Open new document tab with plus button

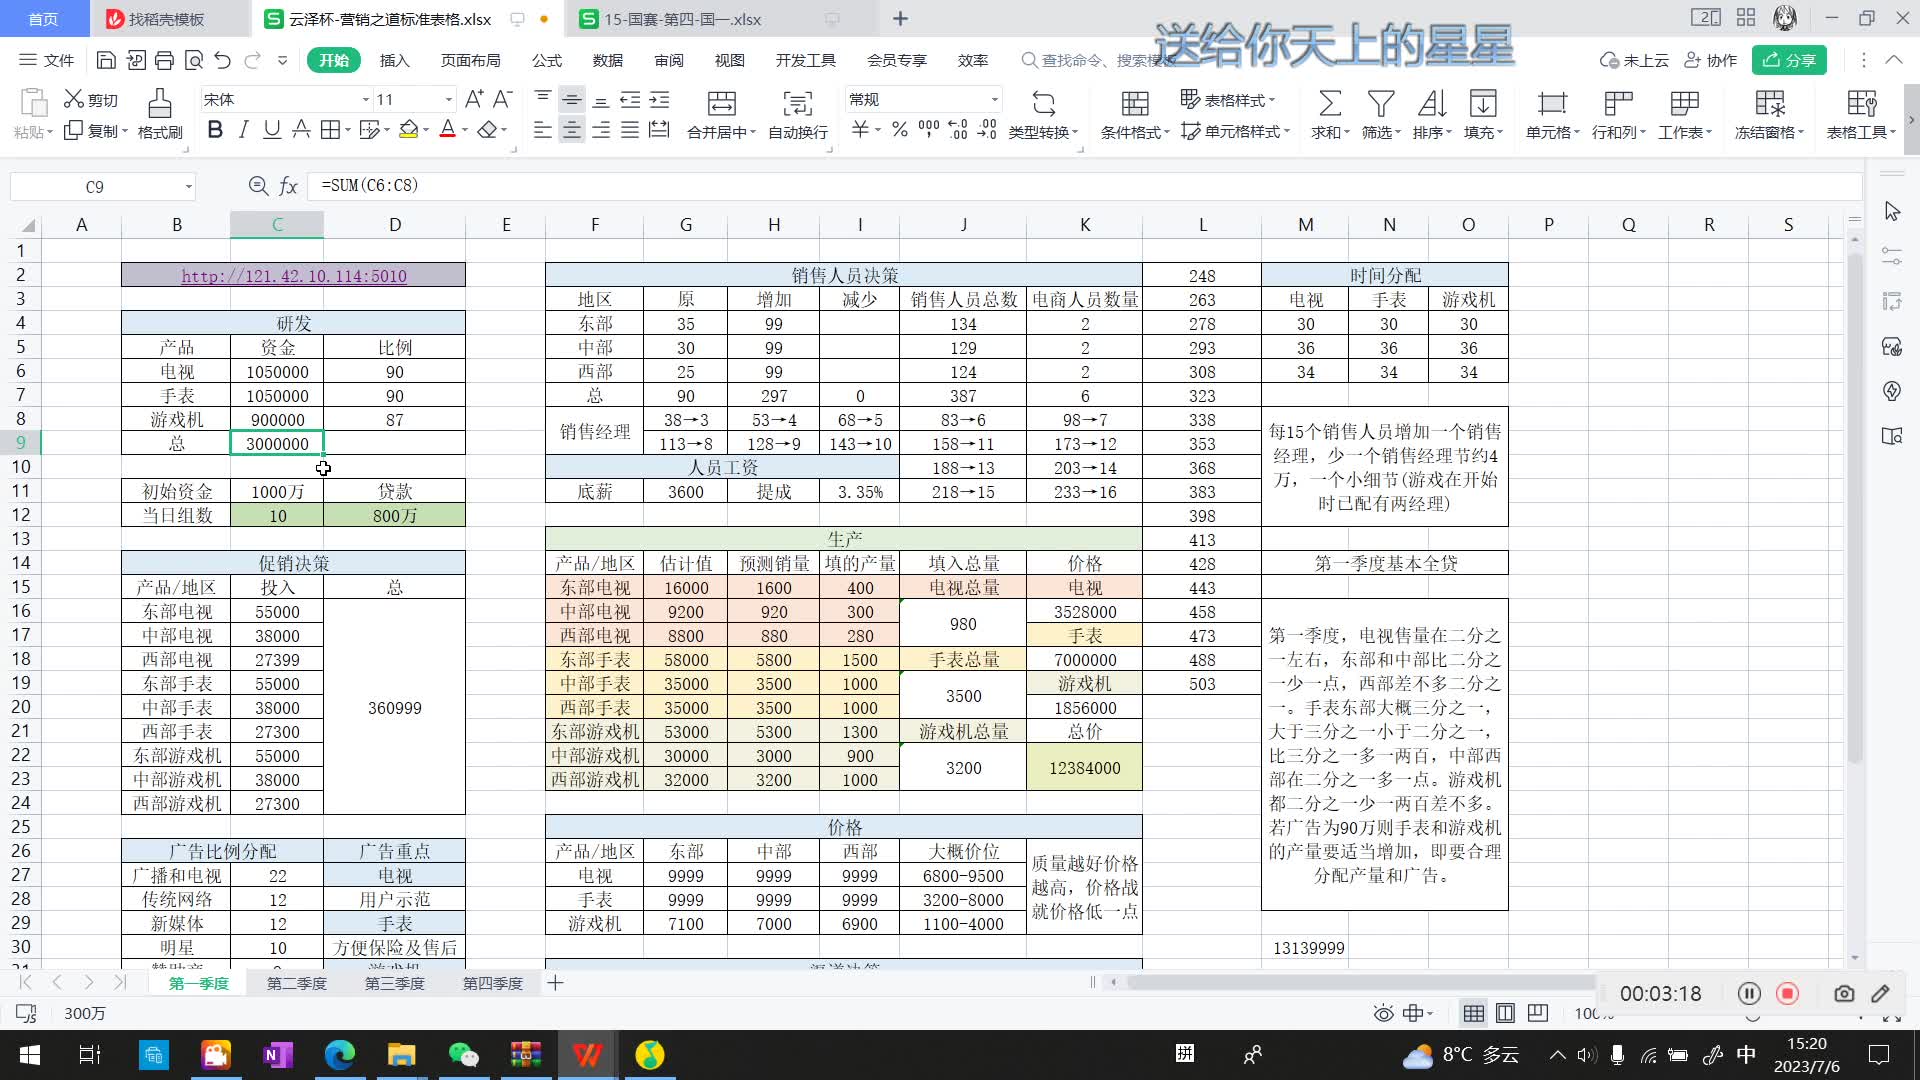click(900, 18)
